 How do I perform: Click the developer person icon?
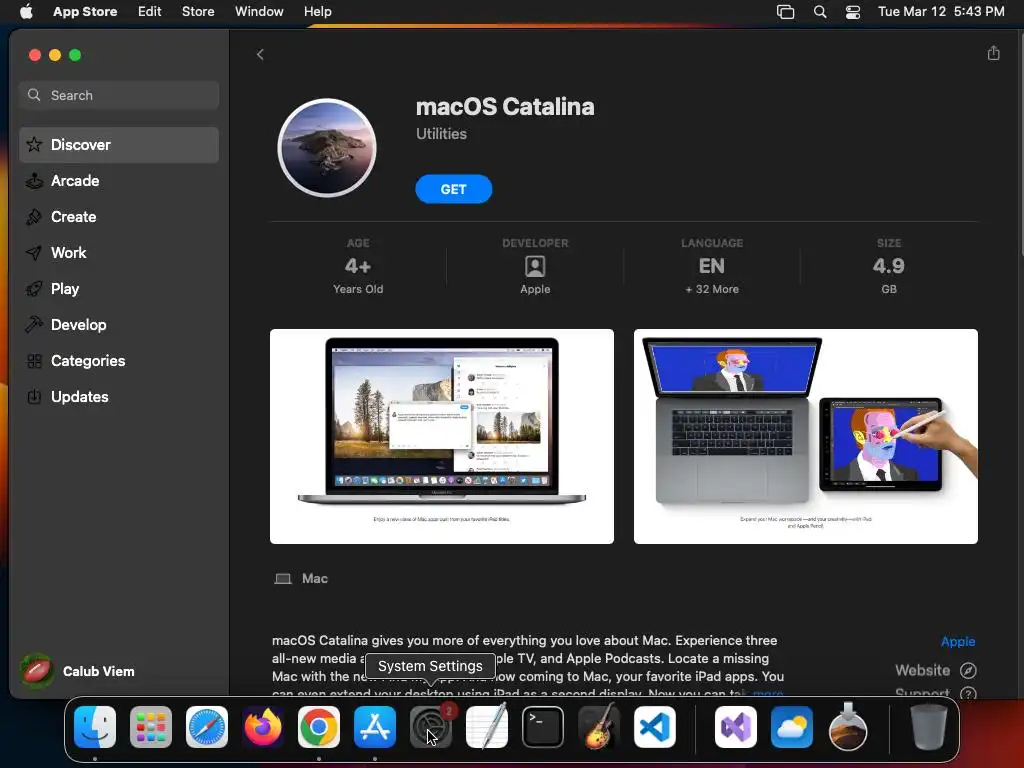coord(535,266)
